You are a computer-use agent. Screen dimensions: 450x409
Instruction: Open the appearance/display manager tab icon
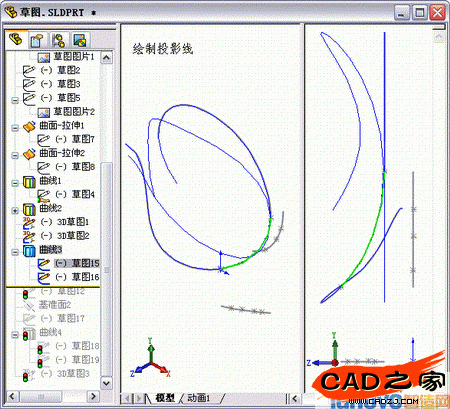coord(80,40)
